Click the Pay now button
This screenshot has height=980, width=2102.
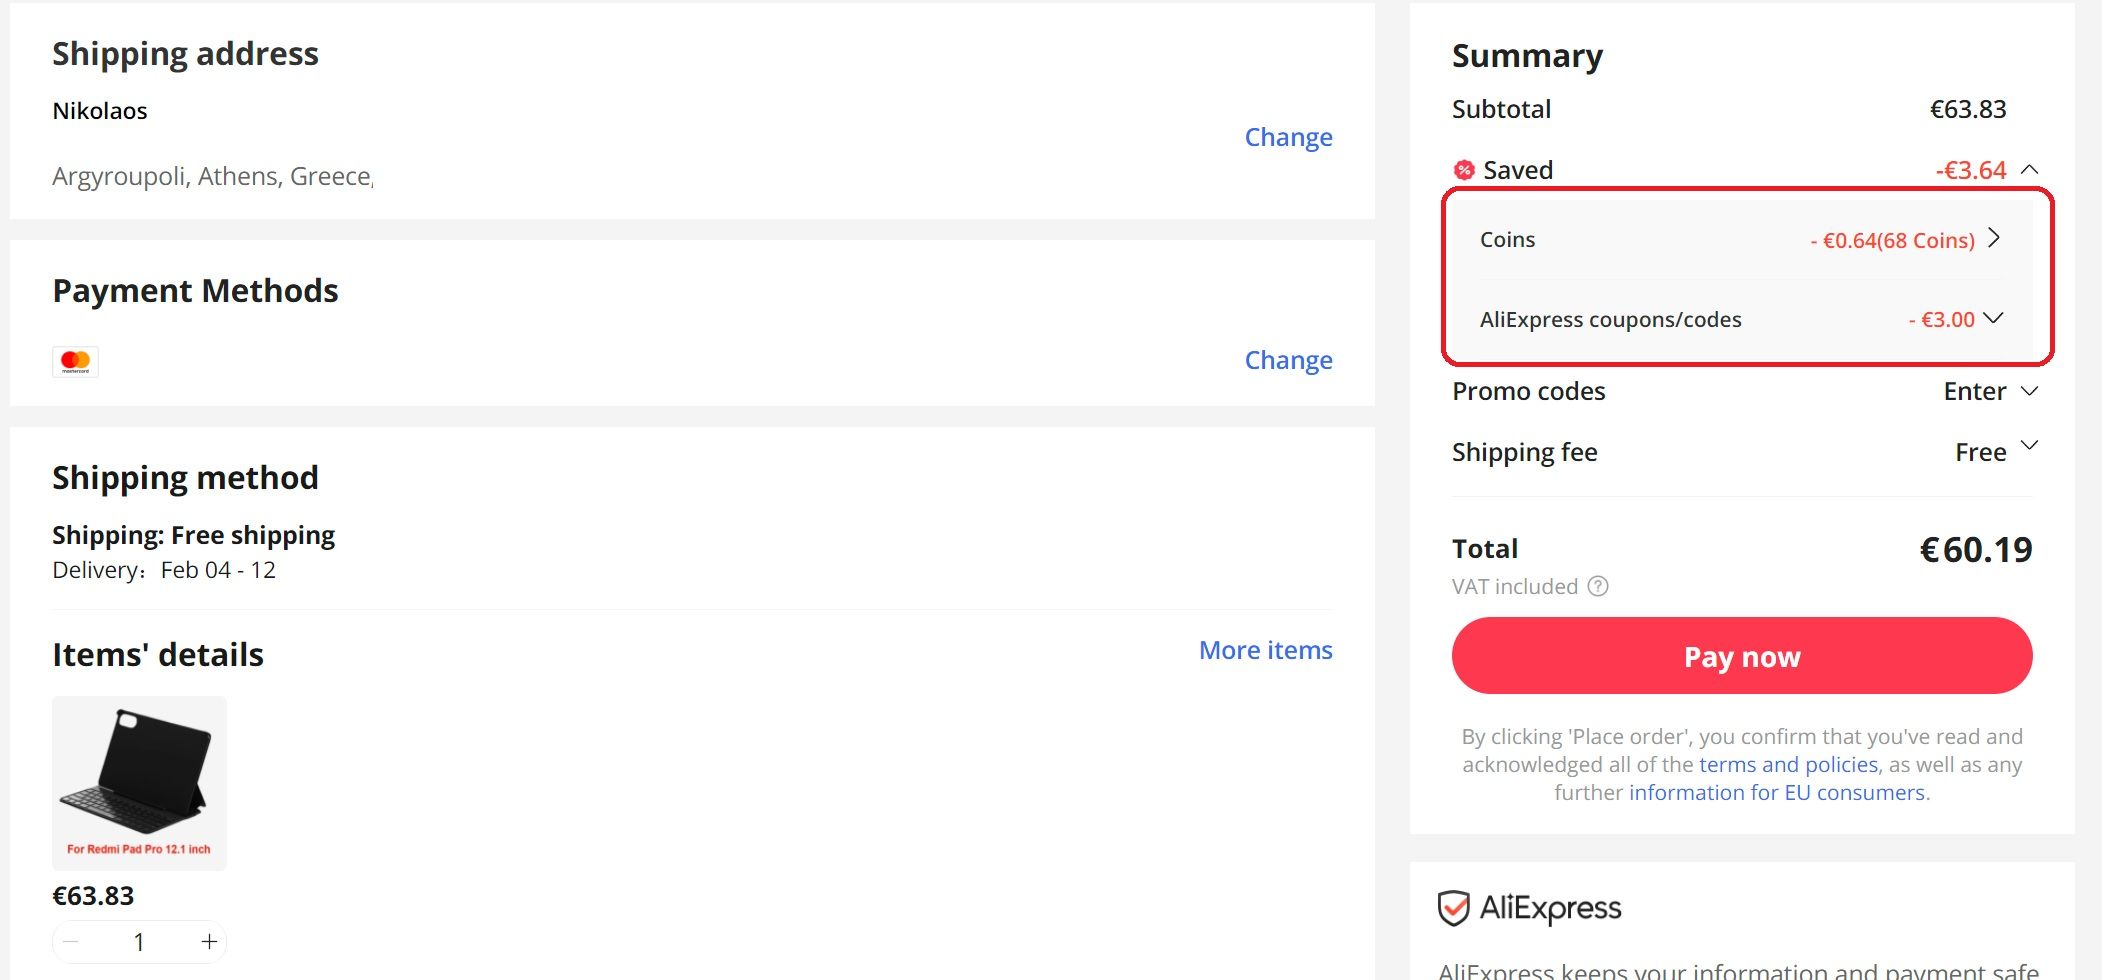[1742, 656]
